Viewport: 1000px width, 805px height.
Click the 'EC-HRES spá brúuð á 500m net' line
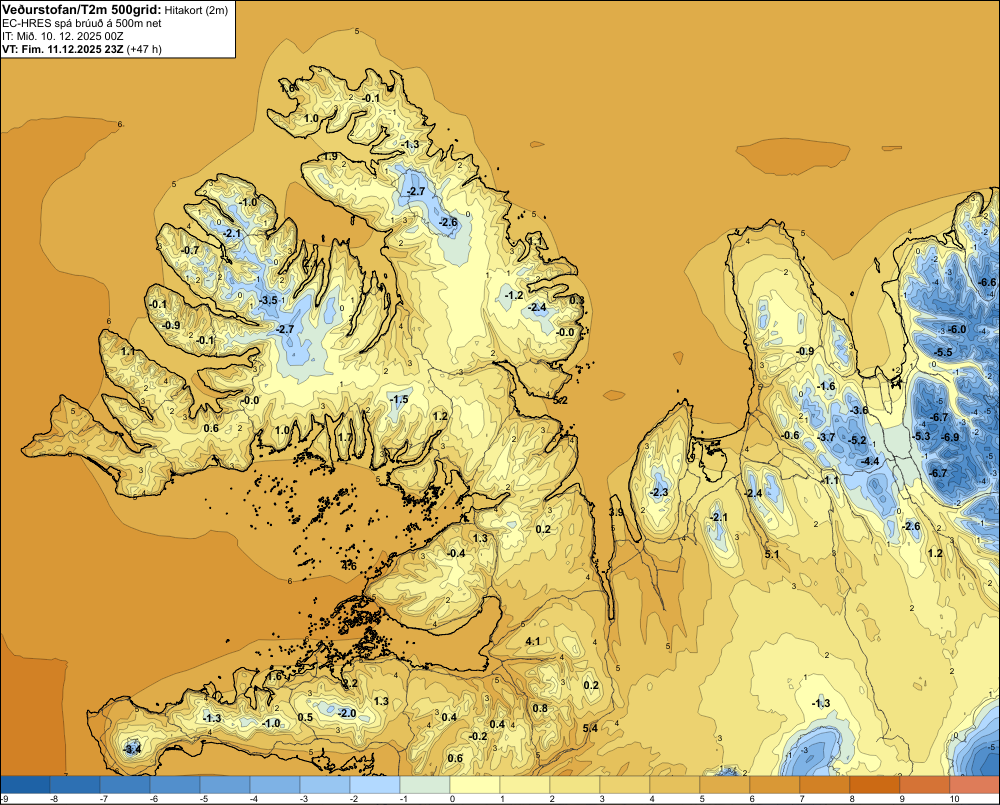[x=82, y=23]
